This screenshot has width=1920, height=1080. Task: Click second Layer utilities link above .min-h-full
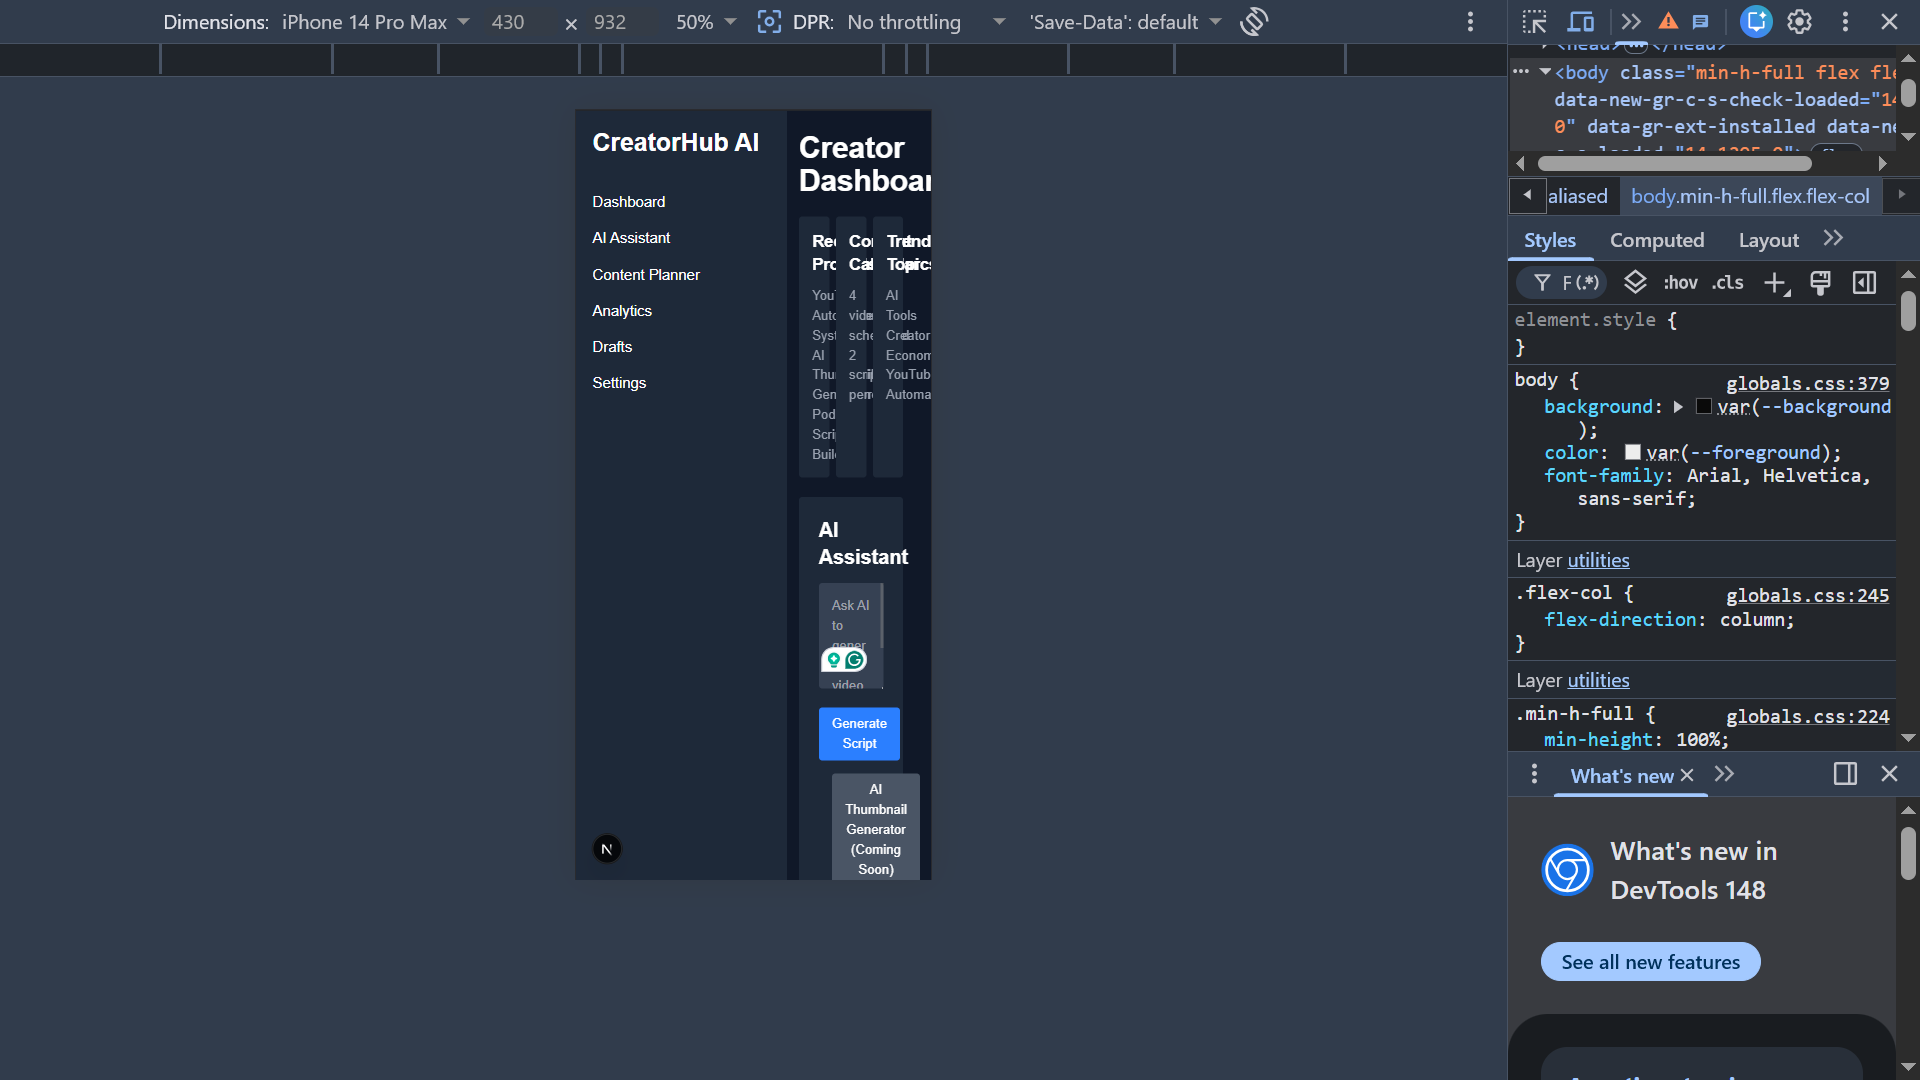pyautogui.click(x=1598, y=680)
